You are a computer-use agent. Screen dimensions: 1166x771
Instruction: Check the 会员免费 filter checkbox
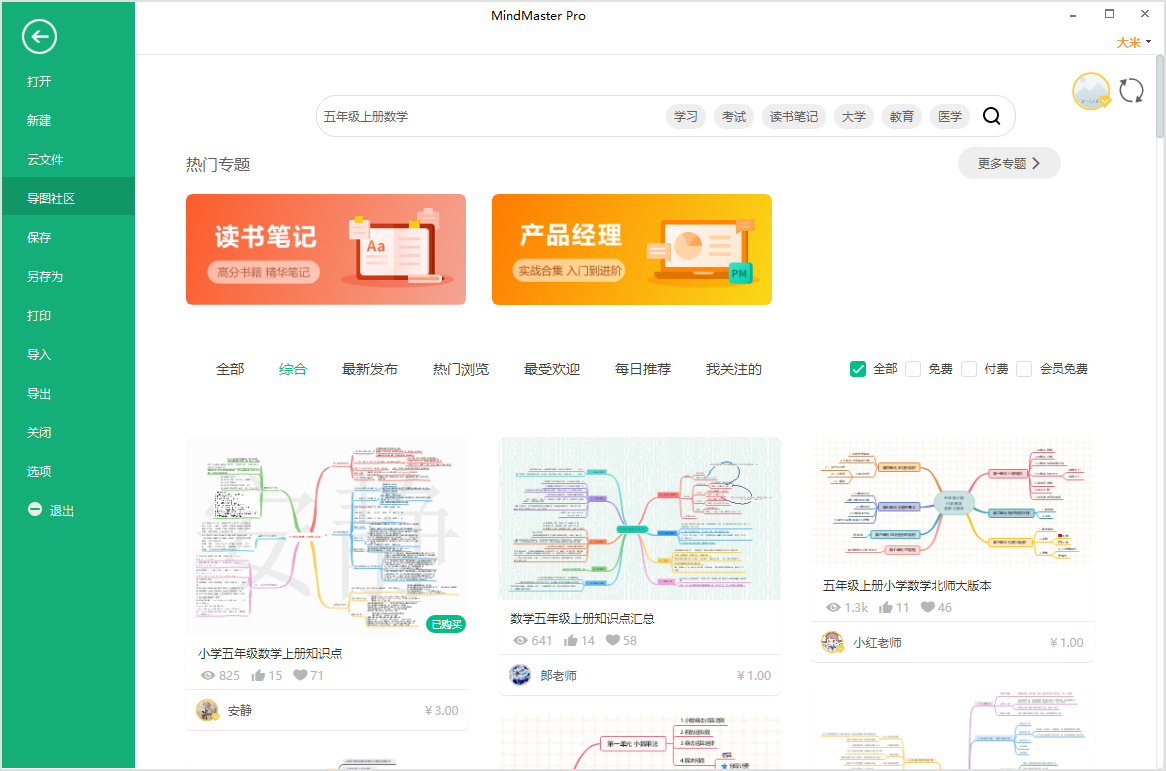(1024, 369)
